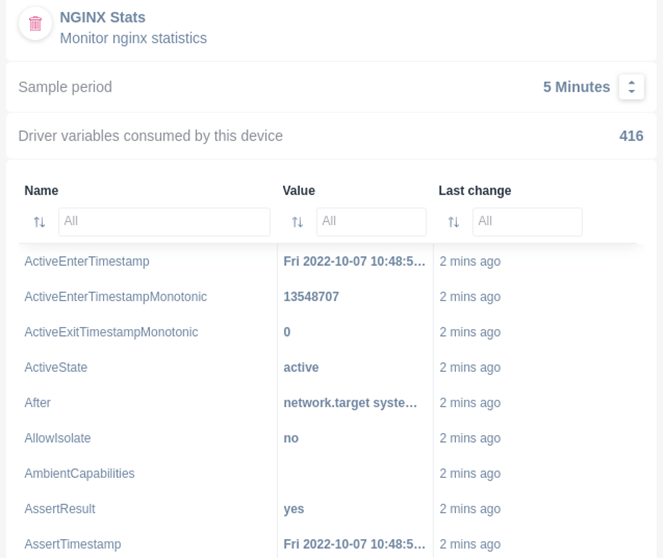Image resolution: width=663 pixels, height=558 pixels.
Task: Click the value 'active' of ActiveState
Action: point(301,367)
